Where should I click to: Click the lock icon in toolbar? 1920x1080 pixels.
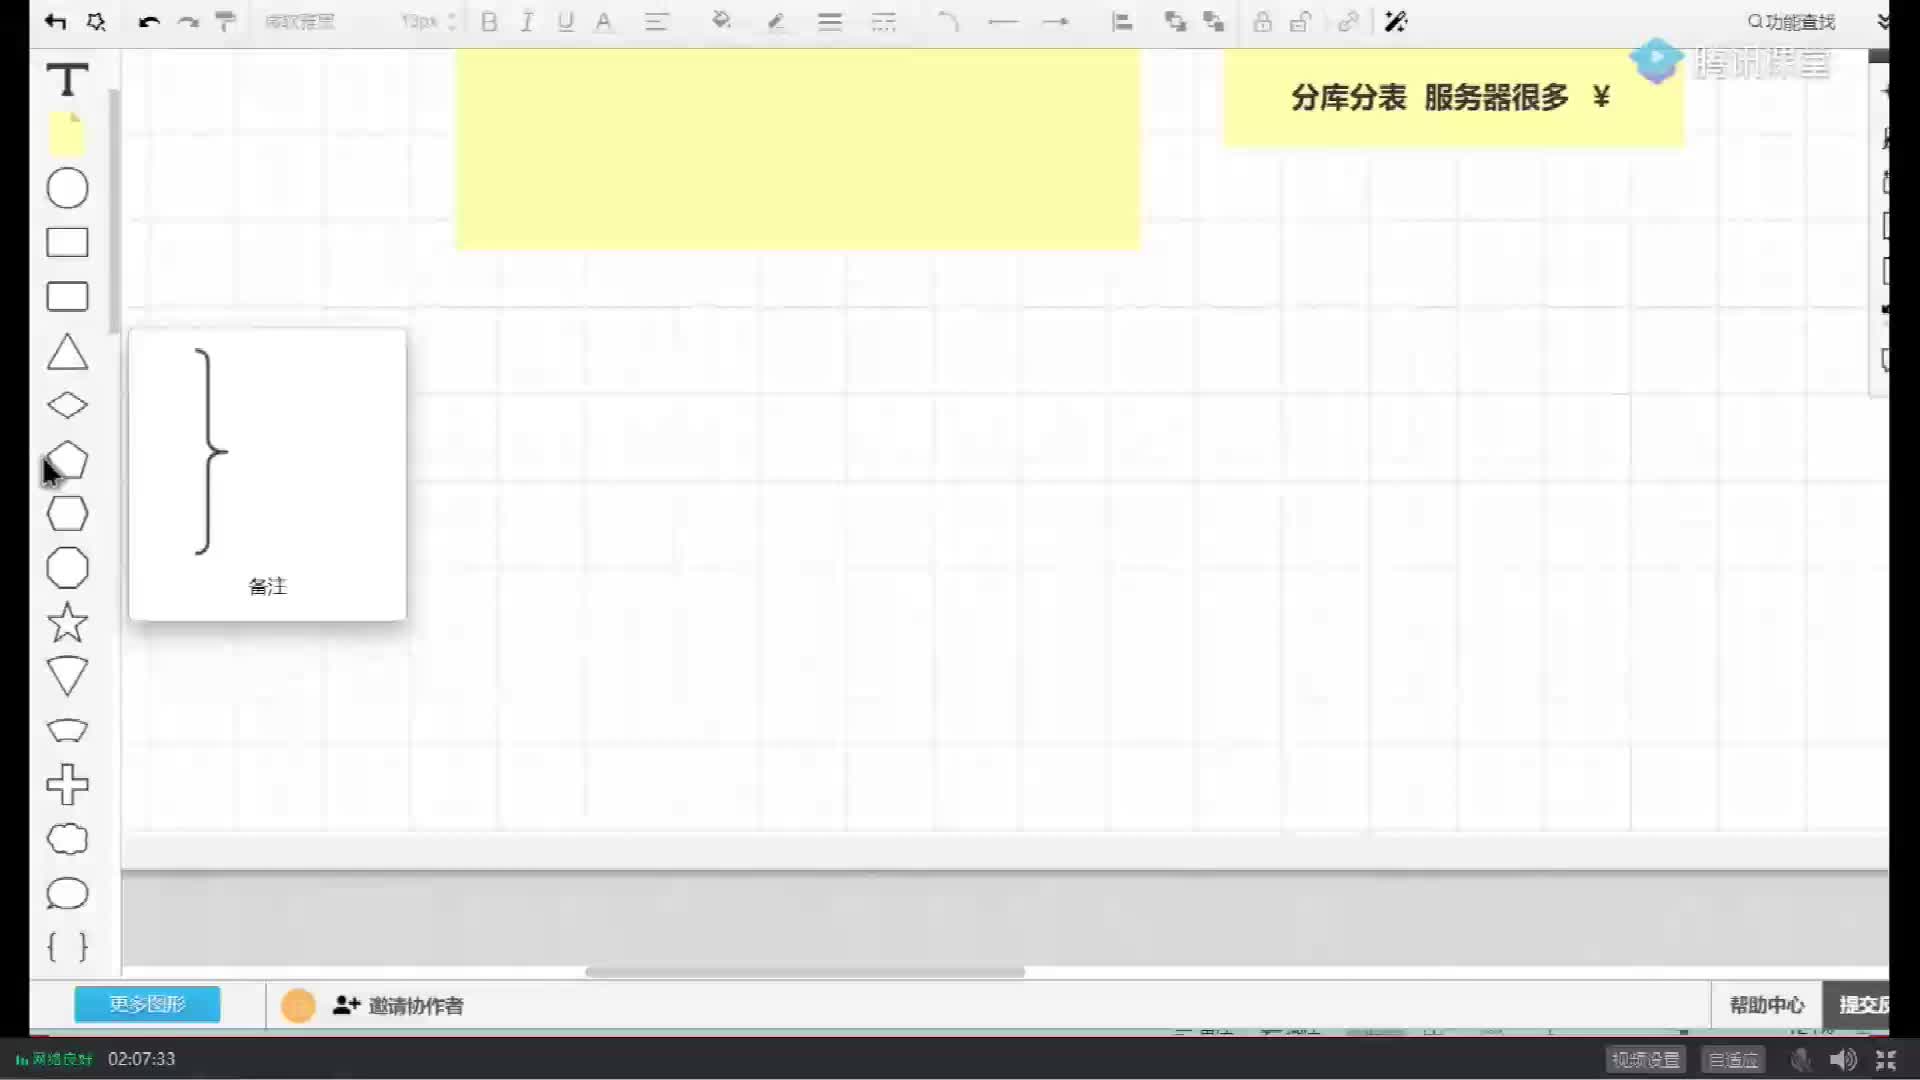1263,22
